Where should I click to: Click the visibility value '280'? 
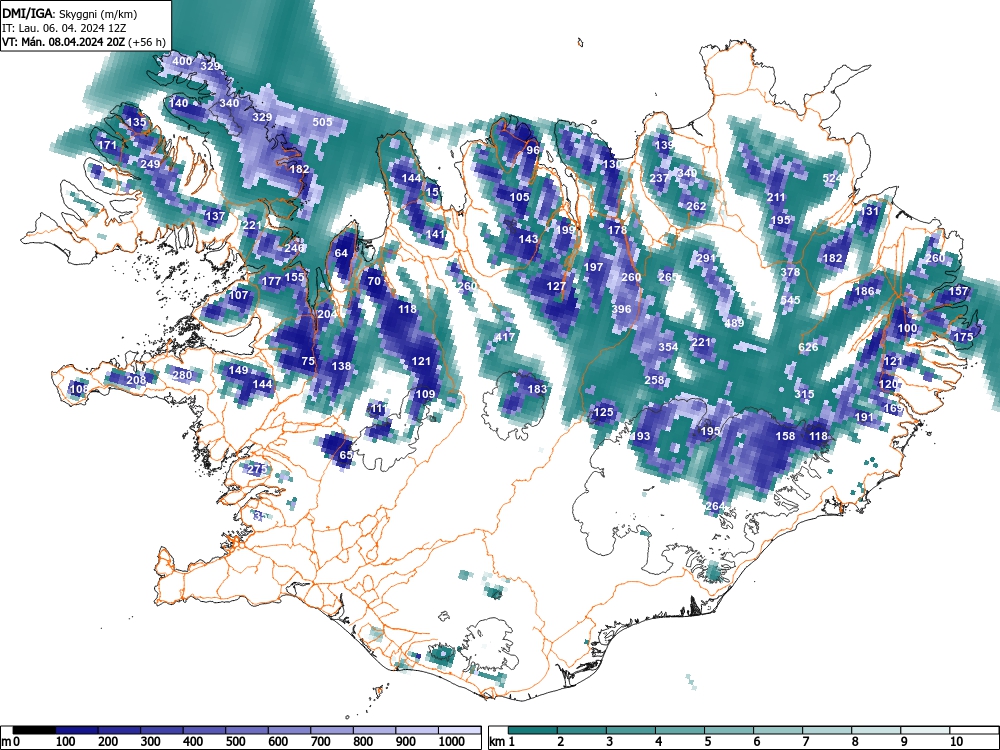182,375
